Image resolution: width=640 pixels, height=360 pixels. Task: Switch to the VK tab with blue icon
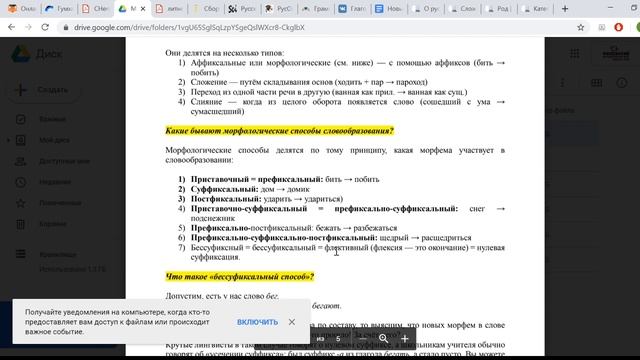[x=352, y=9]
